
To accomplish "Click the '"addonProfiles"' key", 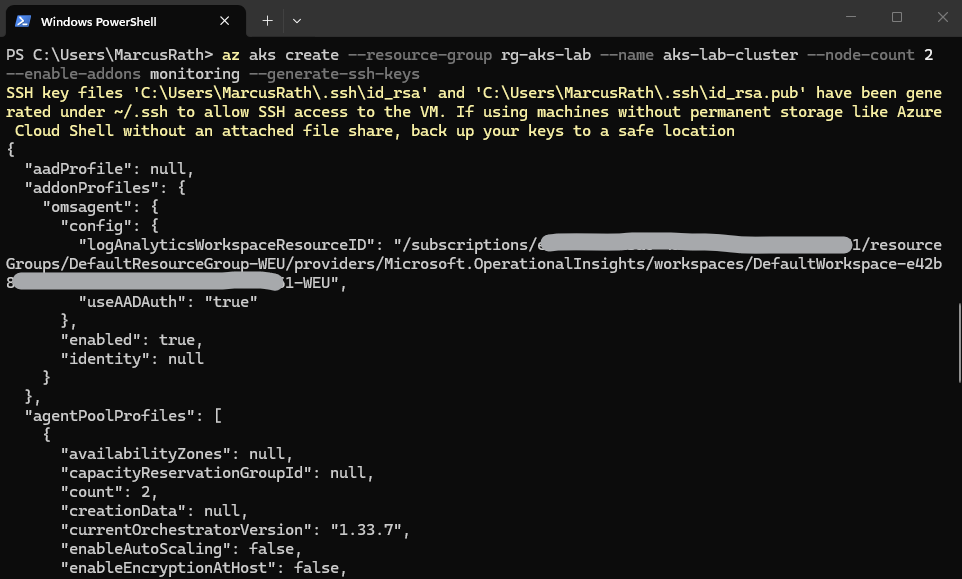I will click(91, 188).
